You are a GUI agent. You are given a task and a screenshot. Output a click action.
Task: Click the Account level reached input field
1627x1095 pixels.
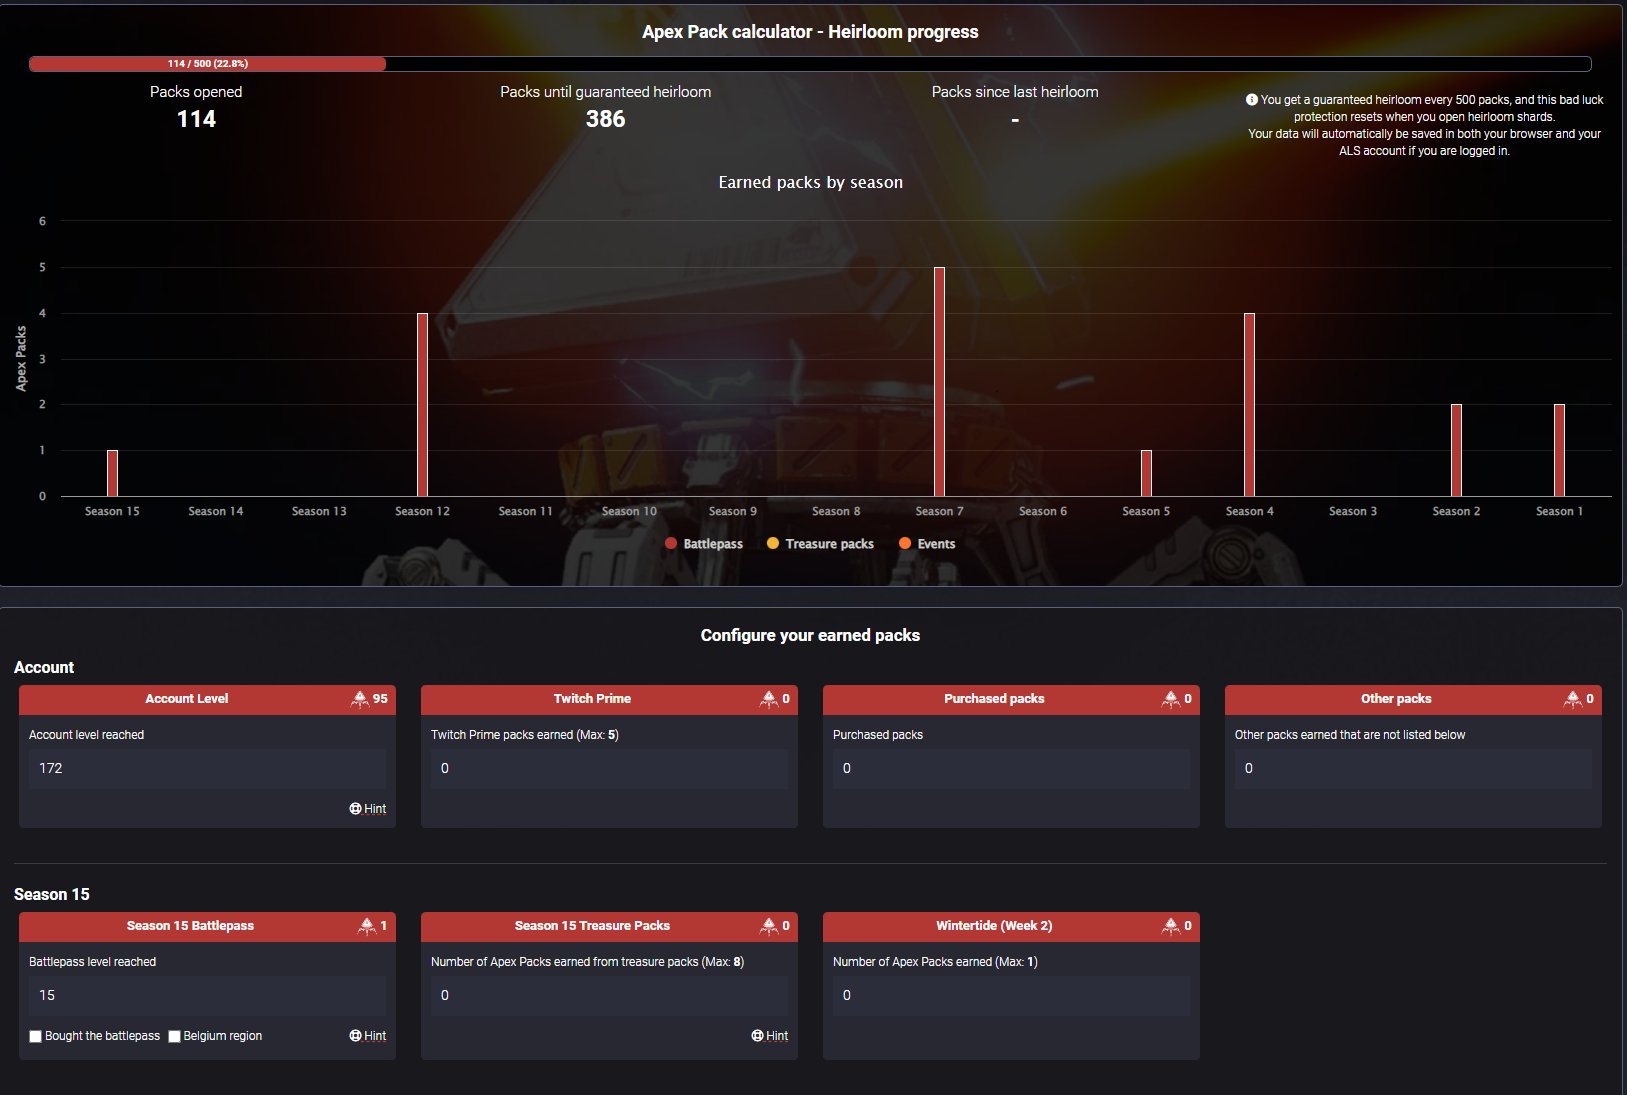click(207, 769)
